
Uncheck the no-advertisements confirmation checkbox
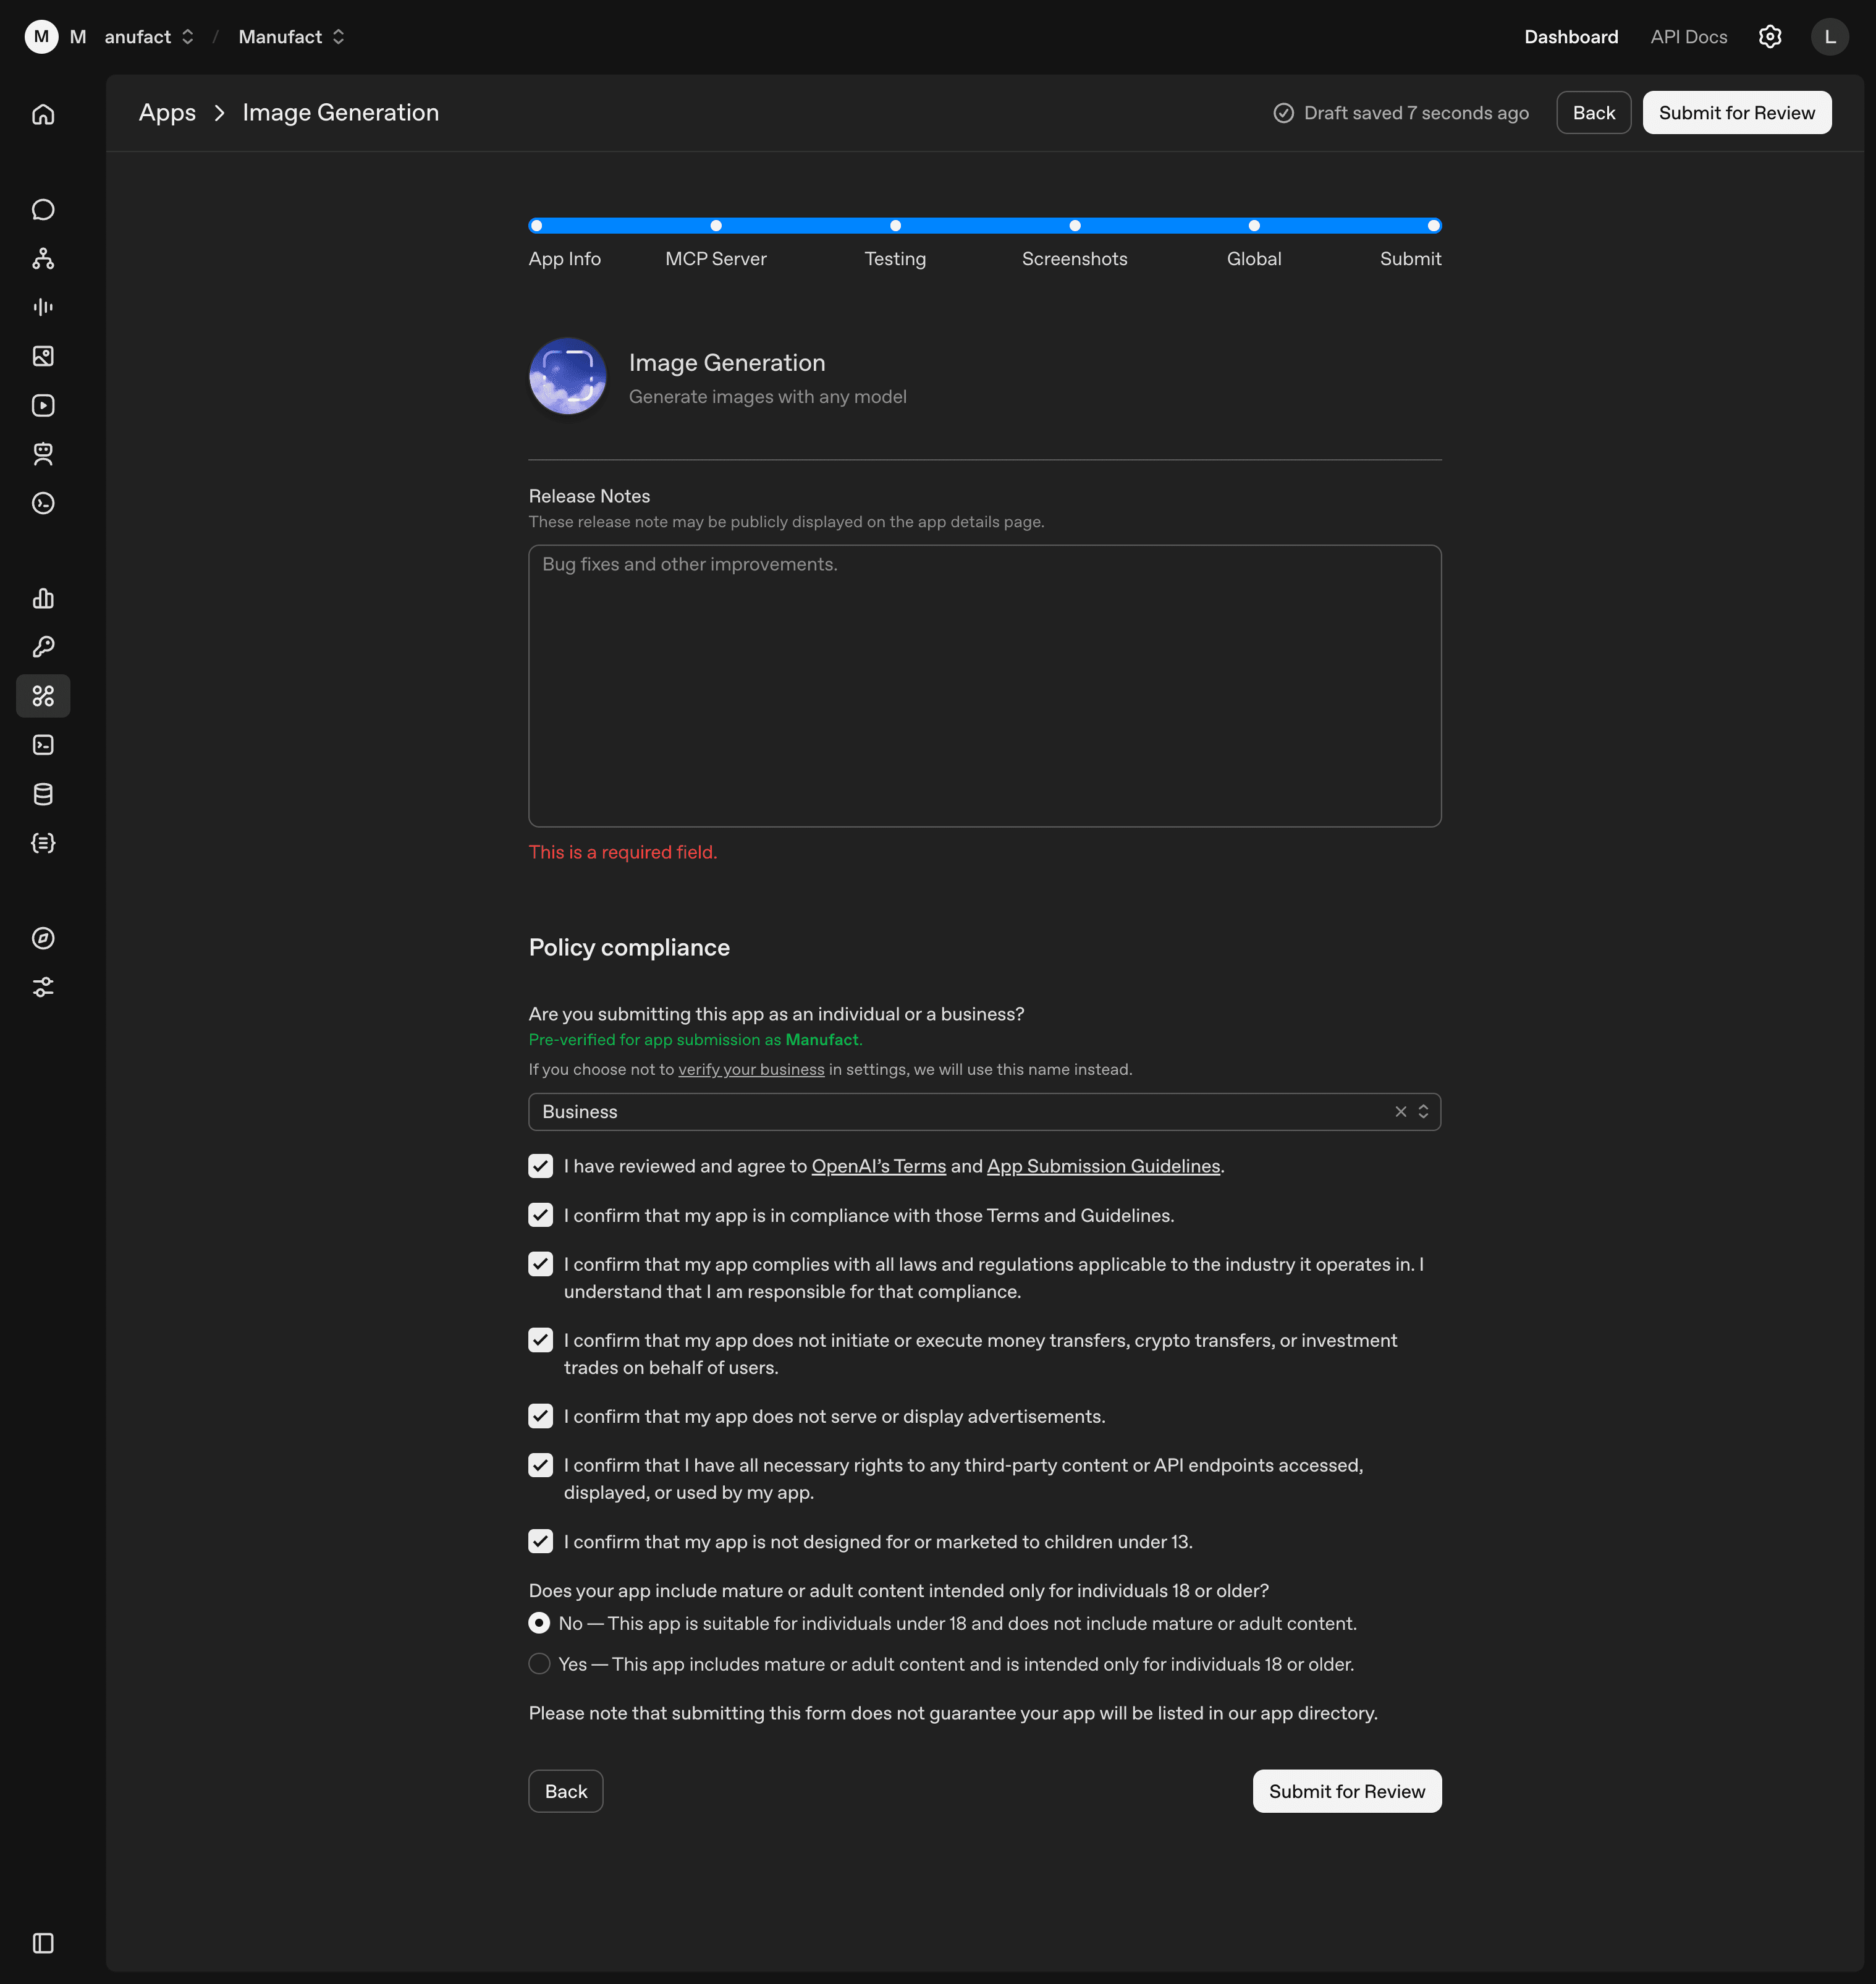coord(540,1416)
